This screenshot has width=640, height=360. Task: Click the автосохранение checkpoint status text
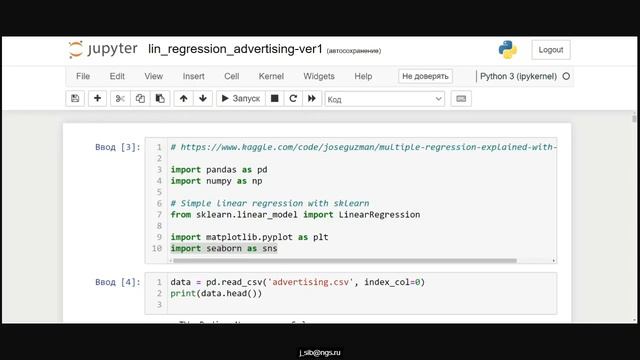pos(354,51)
